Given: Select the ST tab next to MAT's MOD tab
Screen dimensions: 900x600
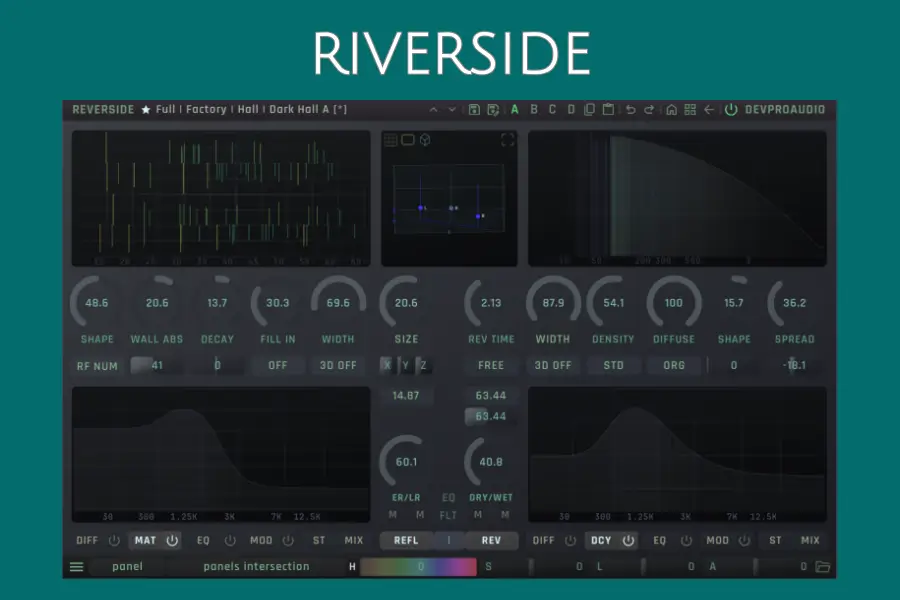Looking at the screenshot, I should point(319,540).
